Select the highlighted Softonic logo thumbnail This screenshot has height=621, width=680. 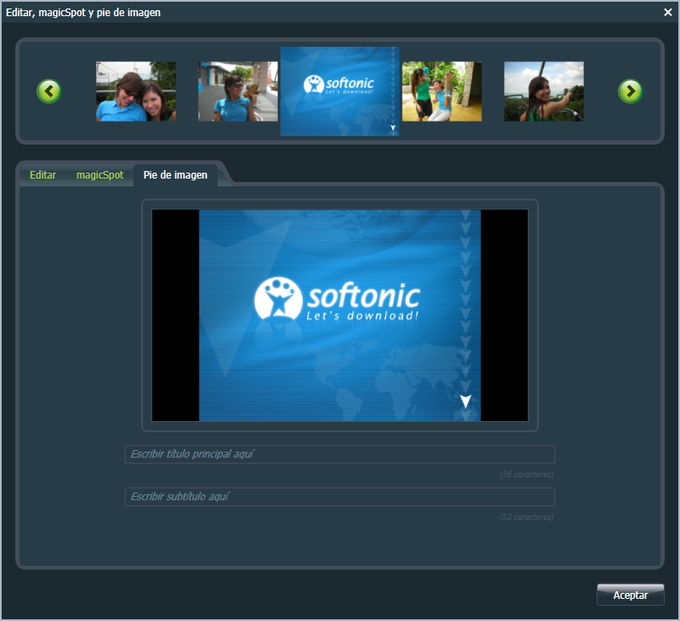(x=340, y=92)
